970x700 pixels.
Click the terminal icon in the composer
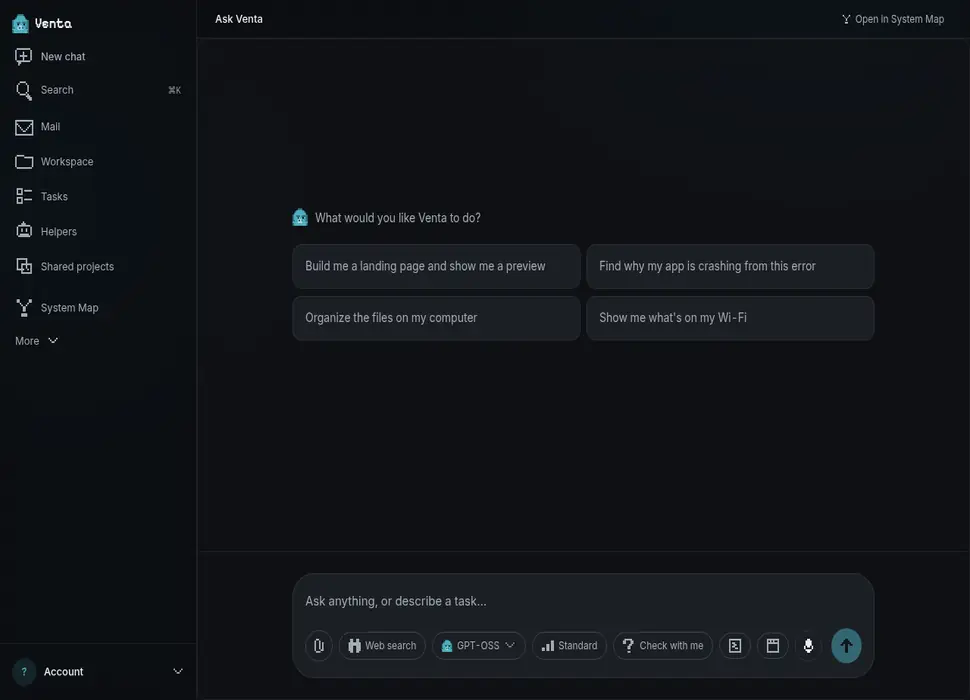(735, 646)
